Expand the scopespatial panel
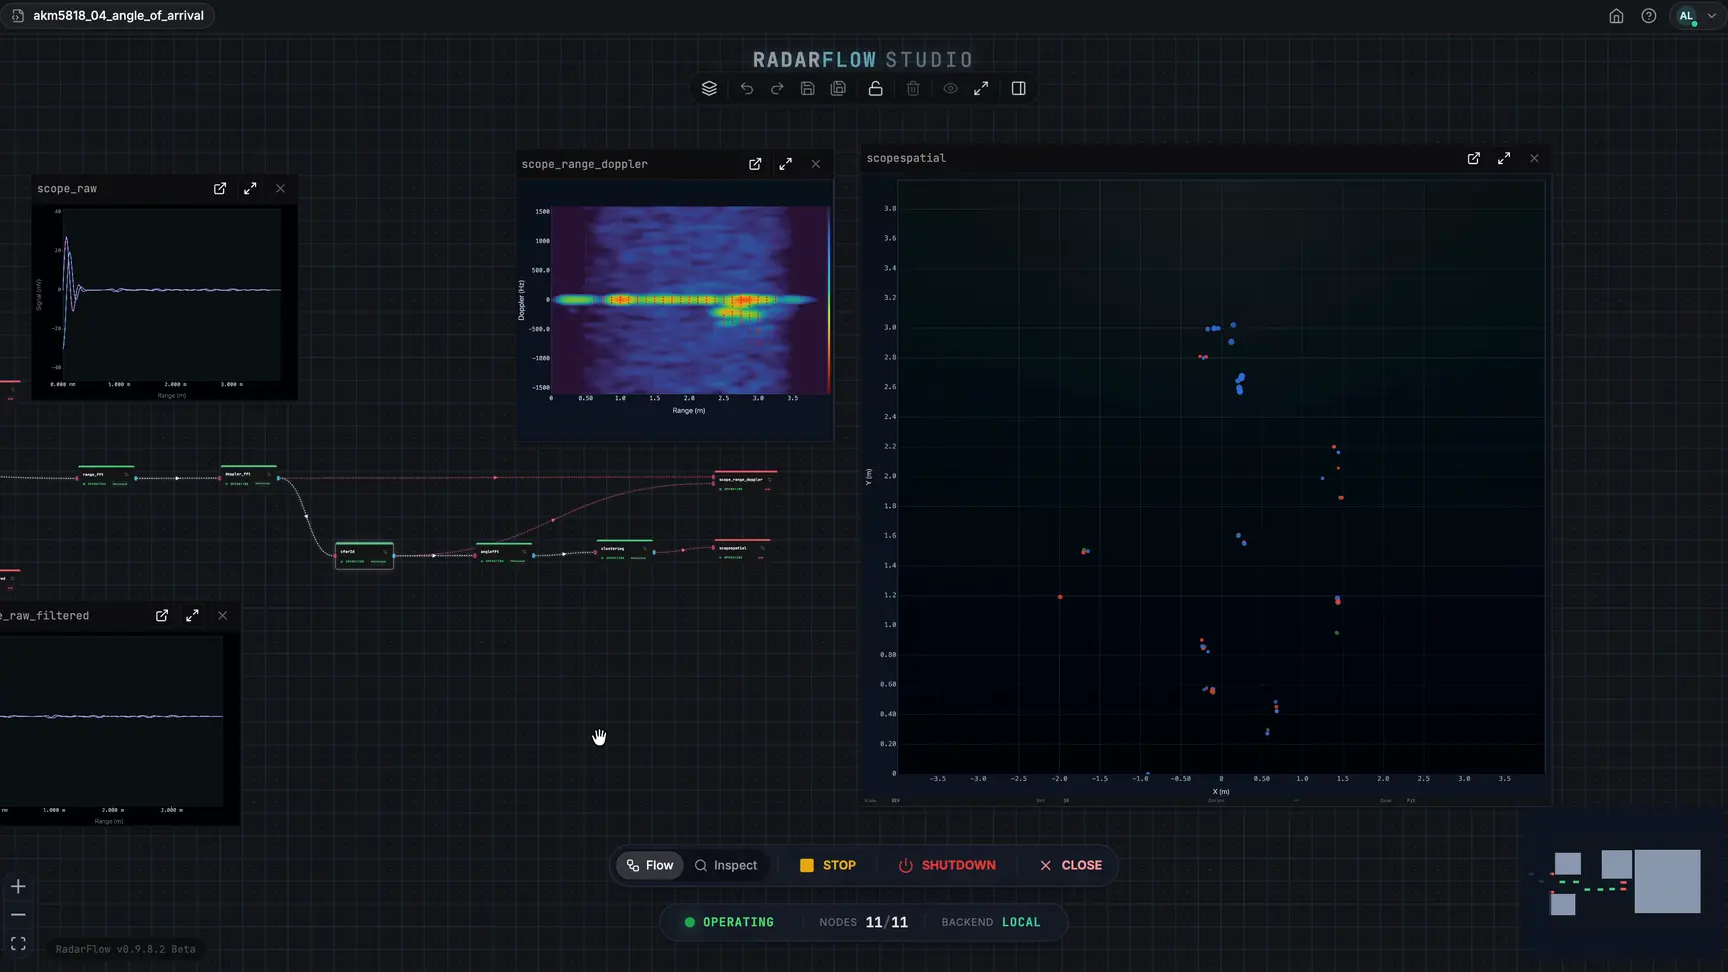Viewport: 1728px width, 972px height. [1504, 158]
